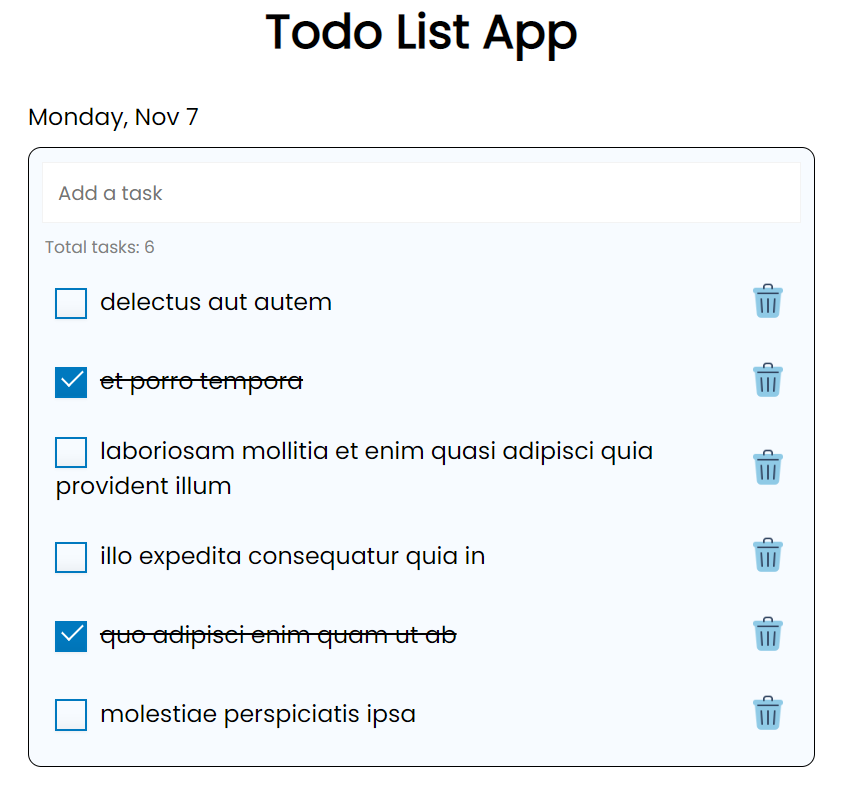The width and height of the screenshot is (842, 808).
Task: Delete the task 'molestiae perspiciatis ipsa'
Action: 768,714
